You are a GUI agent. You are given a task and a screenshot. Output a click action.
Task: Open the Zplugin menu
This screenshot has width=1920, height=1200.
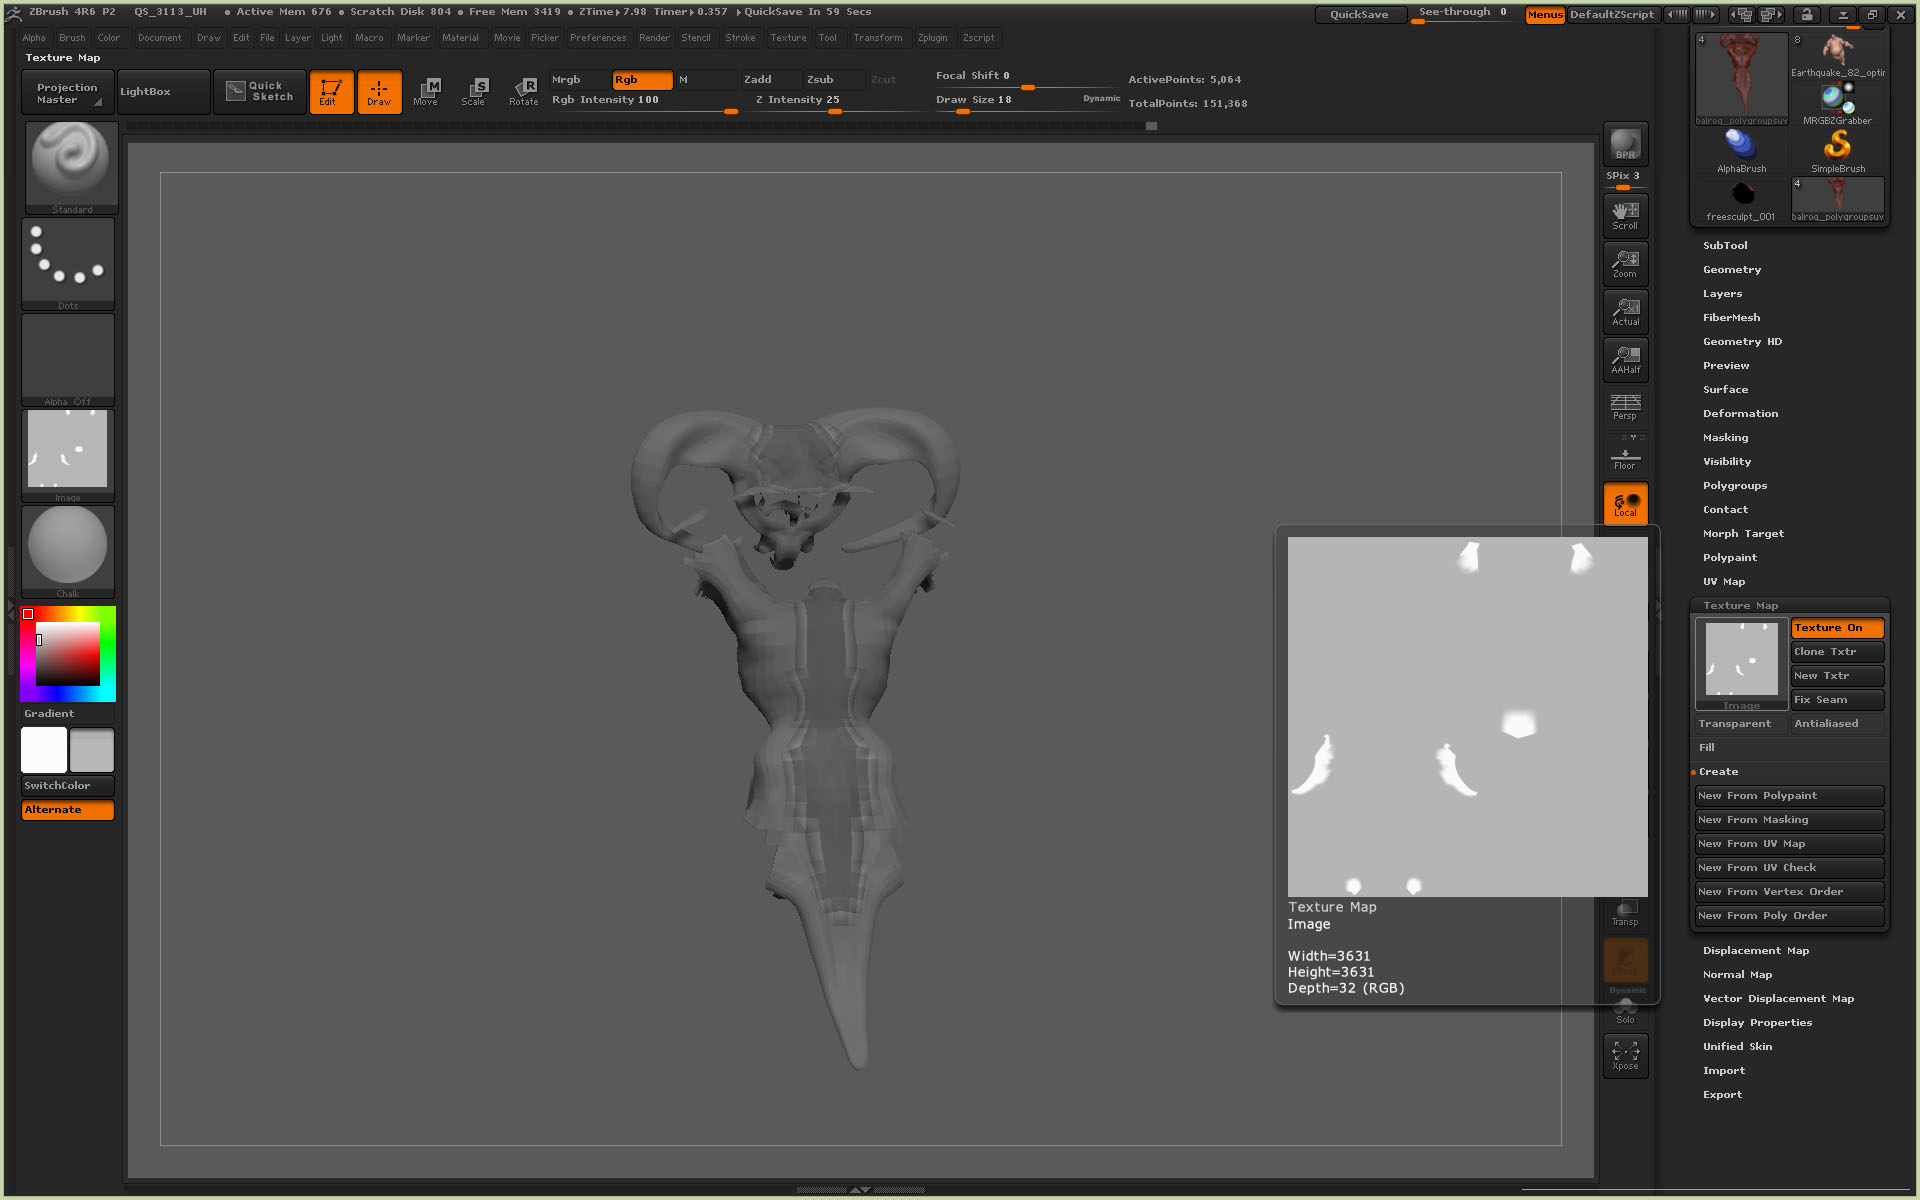point(932,38)
